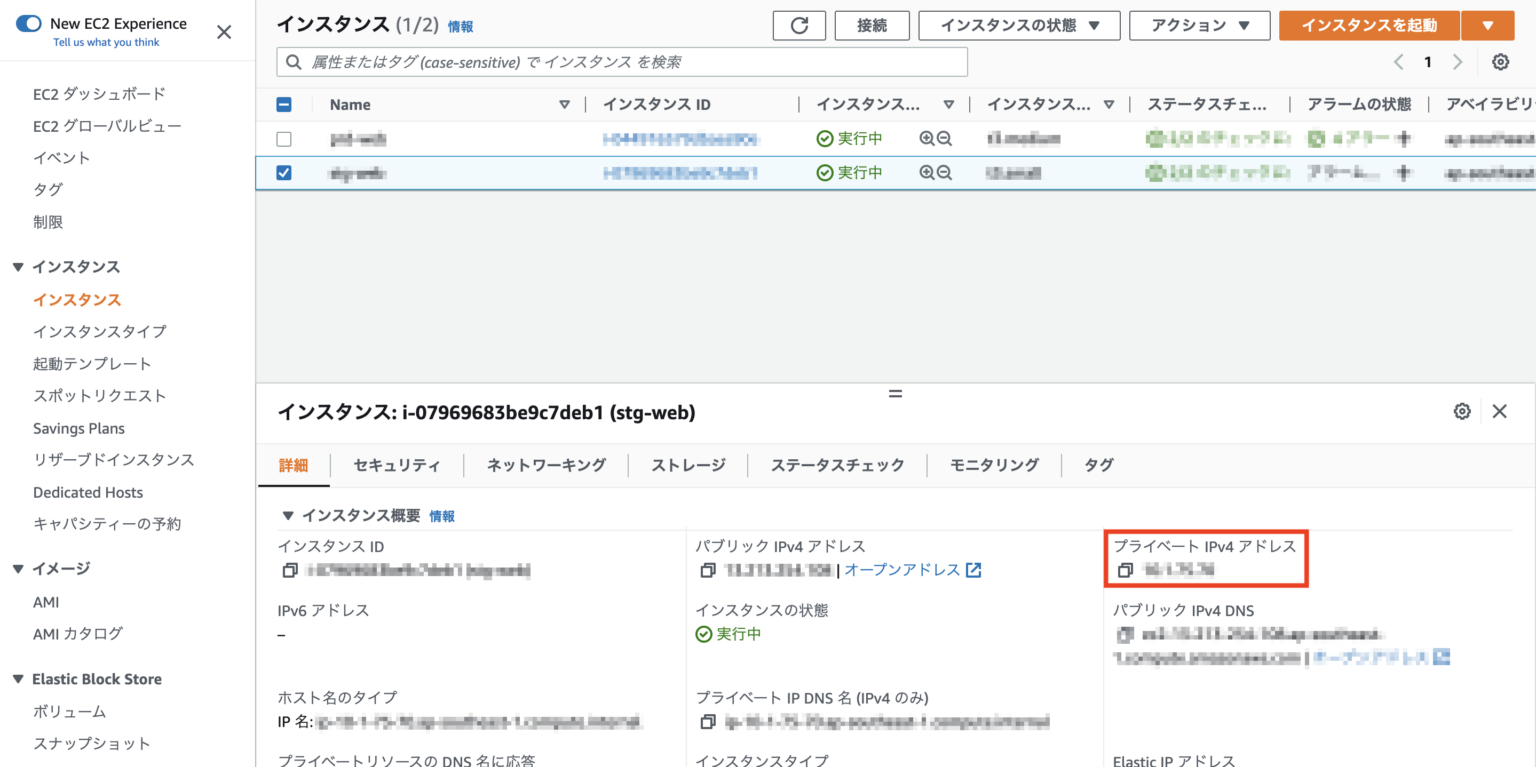Switch to the モニタリング tab
1536x767 pixels.
(992, 464)
